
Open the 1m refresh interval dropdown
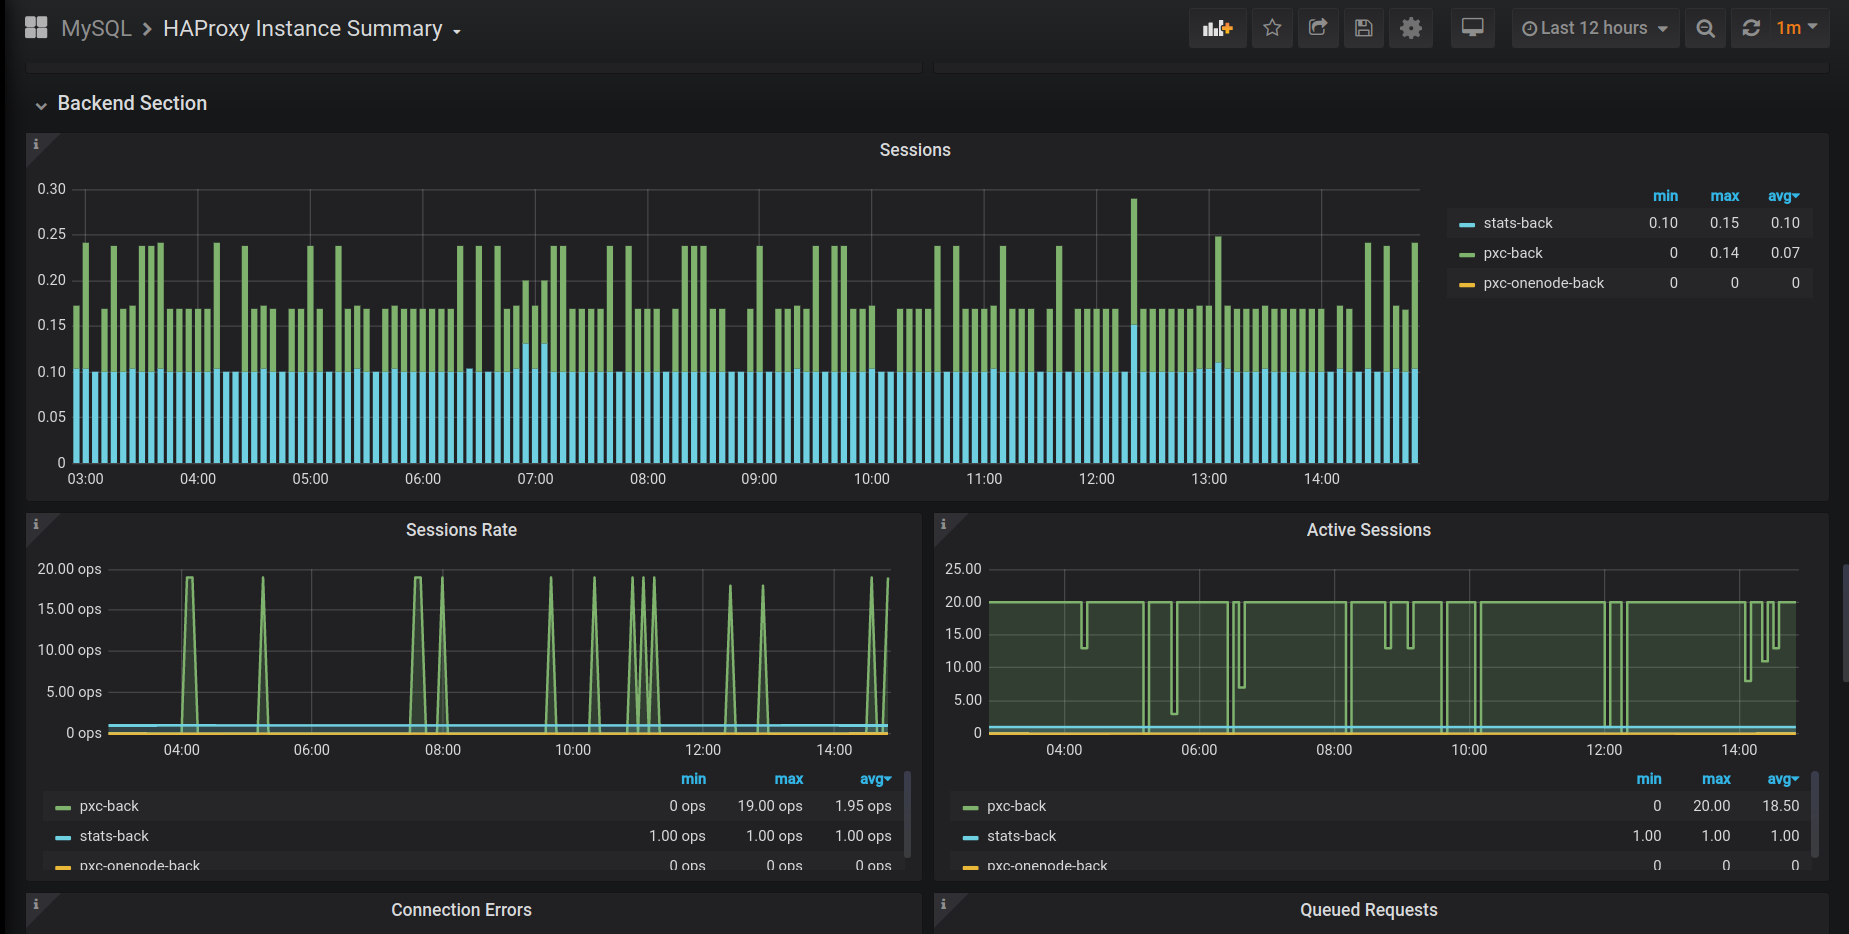coord(1797,28)
